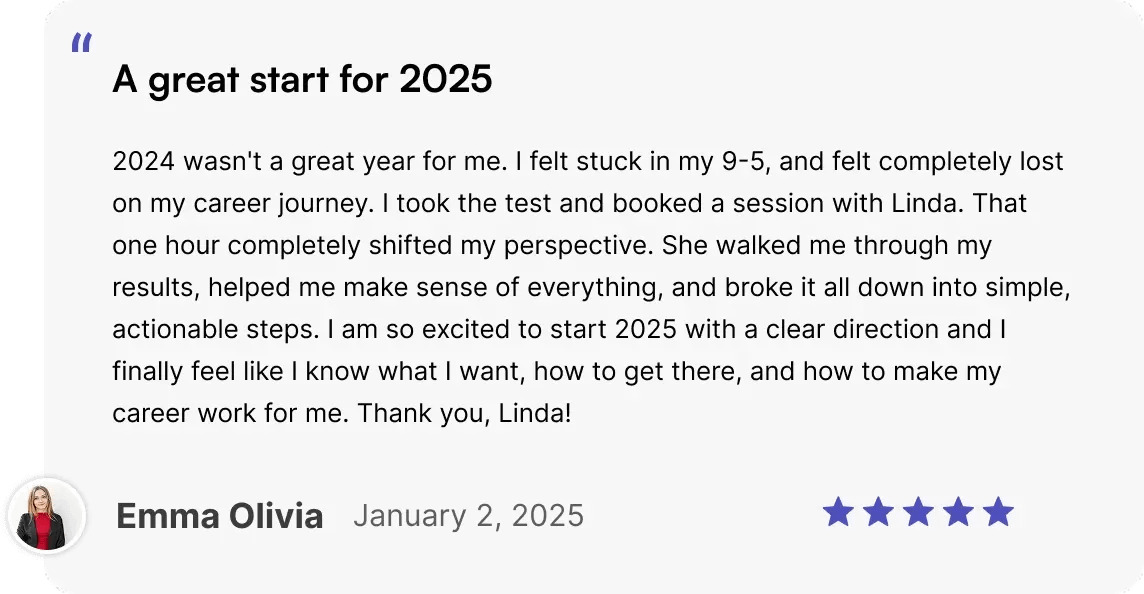Click the "actionable steps" phrase in review

(x=216, y=329)
